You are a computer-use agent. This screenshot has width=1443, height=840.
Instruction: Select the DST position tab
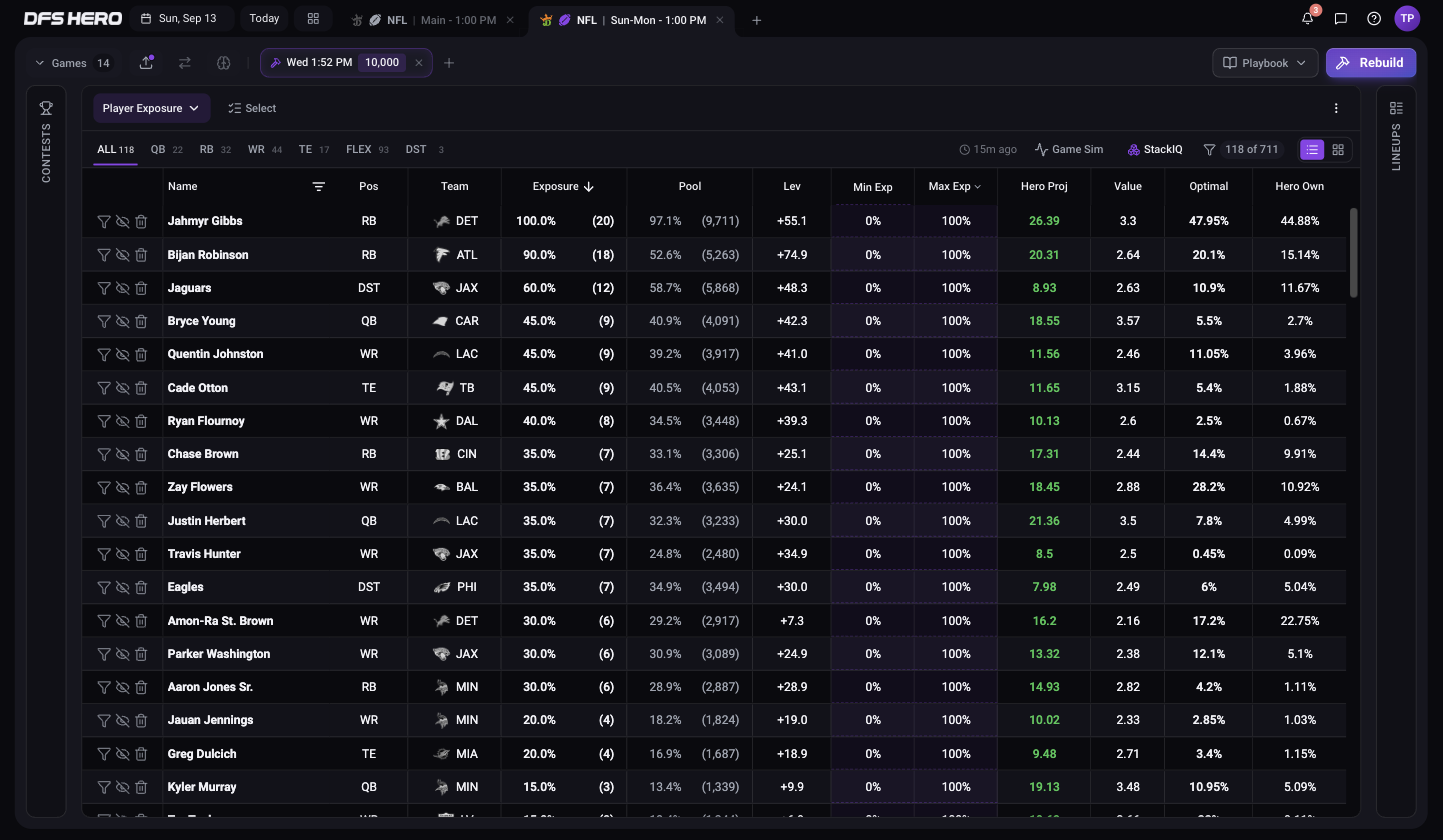point(424,149)
